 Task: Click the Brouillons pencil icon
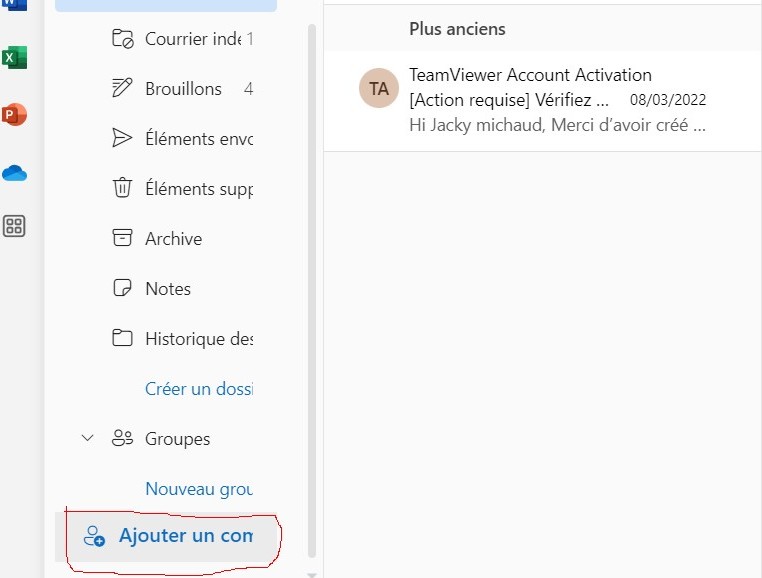tap(122, 89)
